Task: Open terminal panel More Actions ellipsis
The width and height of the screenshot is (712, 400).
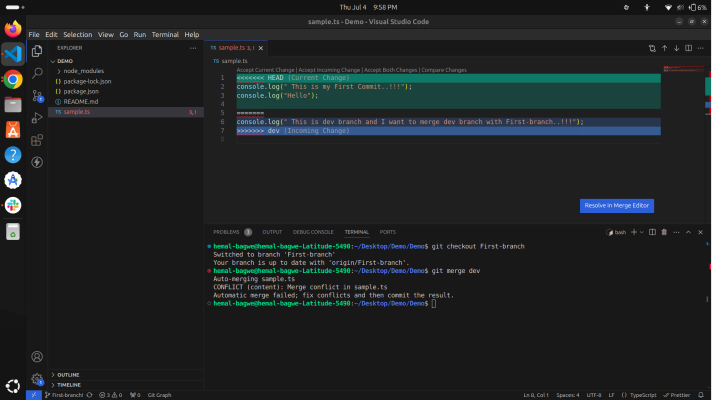Action: click(676, 232)
